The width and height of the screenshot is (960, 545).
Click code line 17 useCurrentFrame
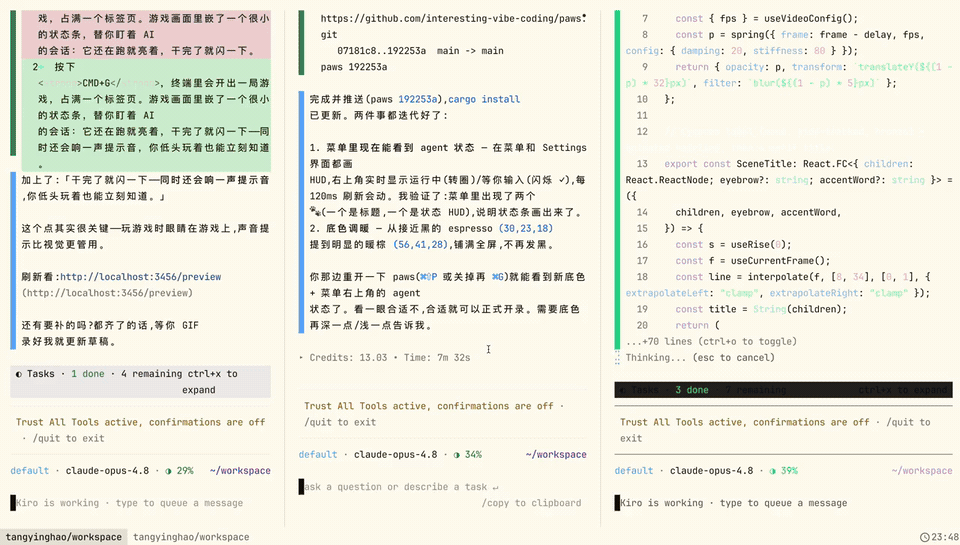pos(753,261)
